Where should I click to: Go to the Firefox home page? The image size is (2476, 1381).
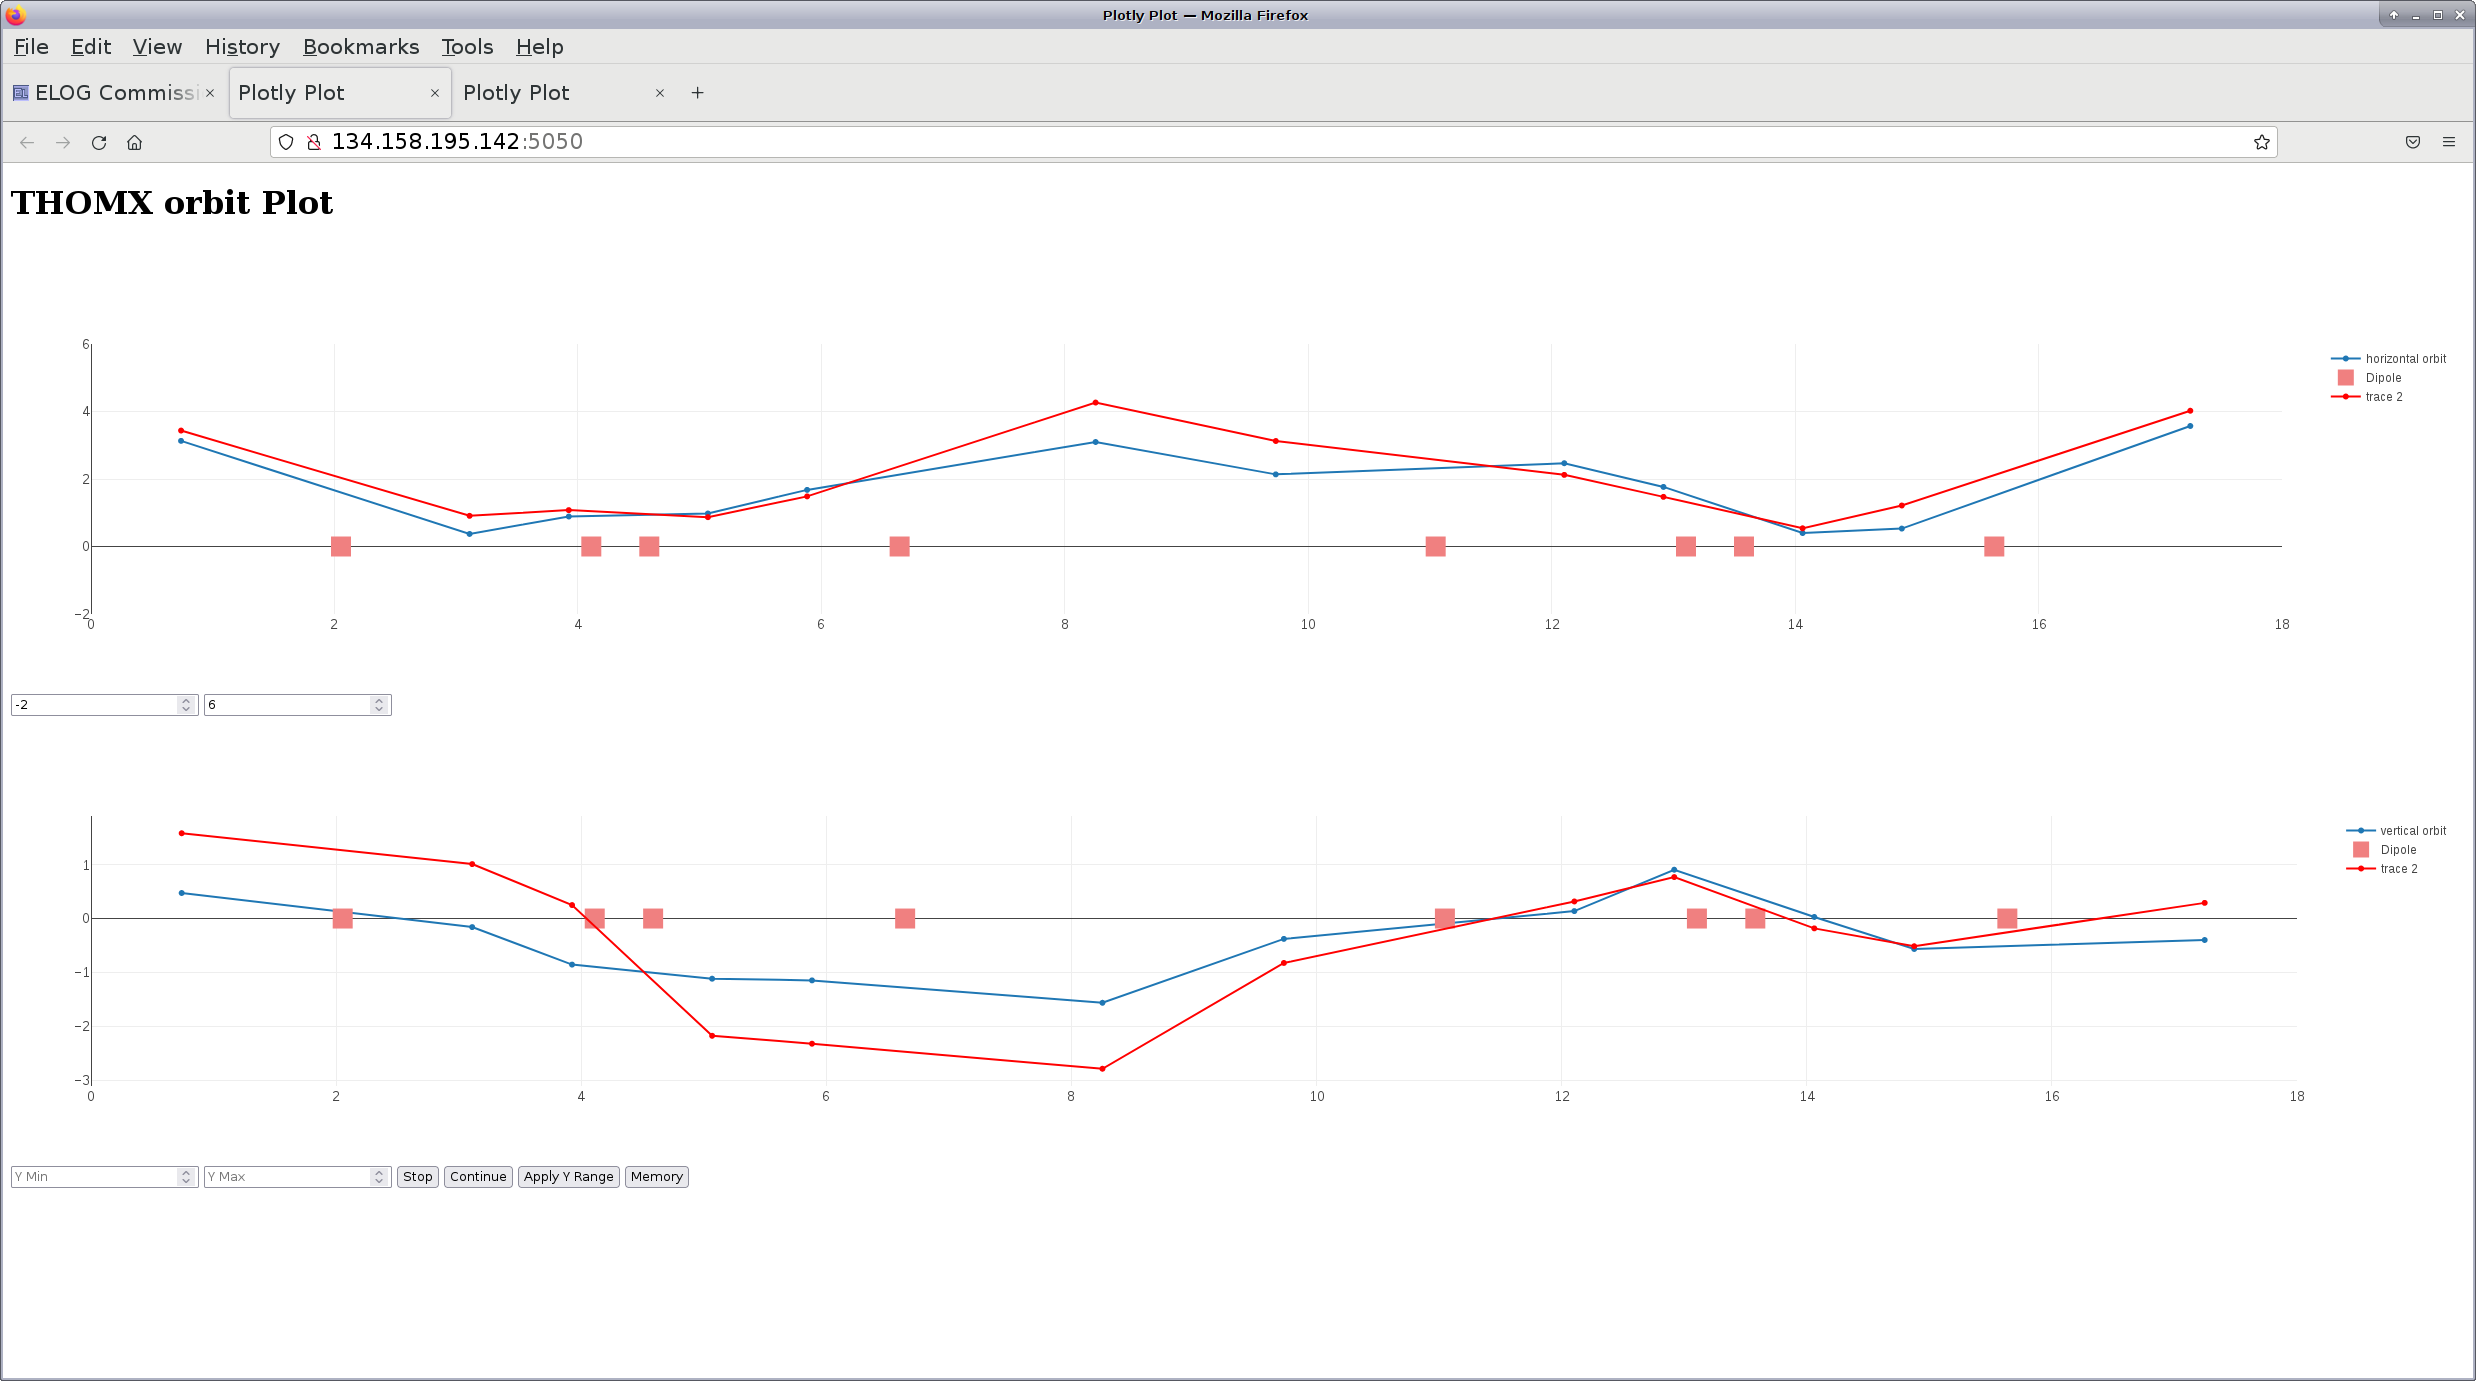click(134, 143)
